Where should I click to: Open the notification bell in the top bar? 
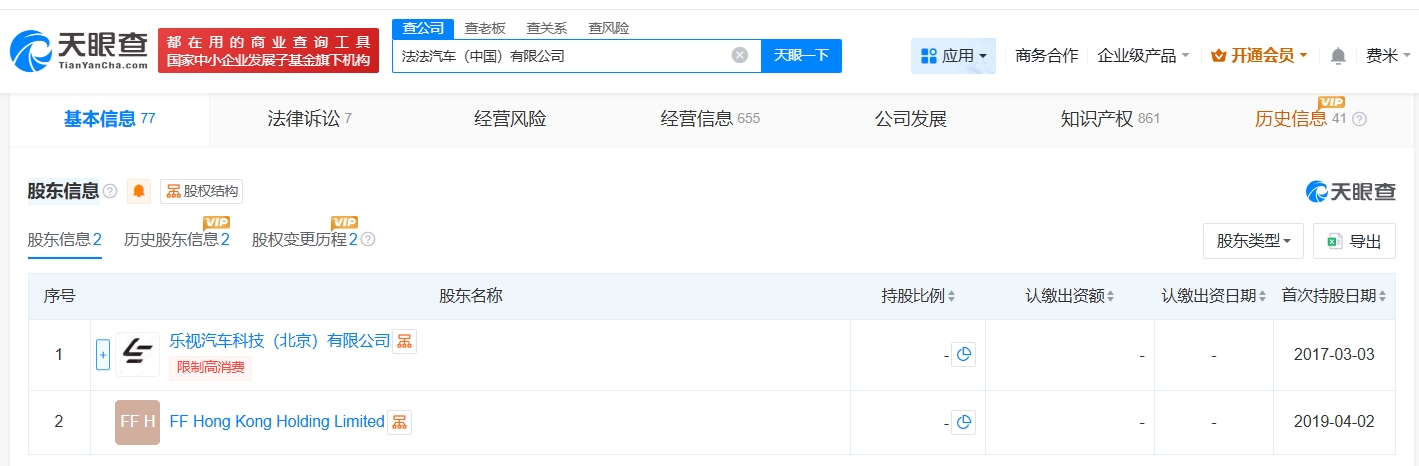point(1338,56)
